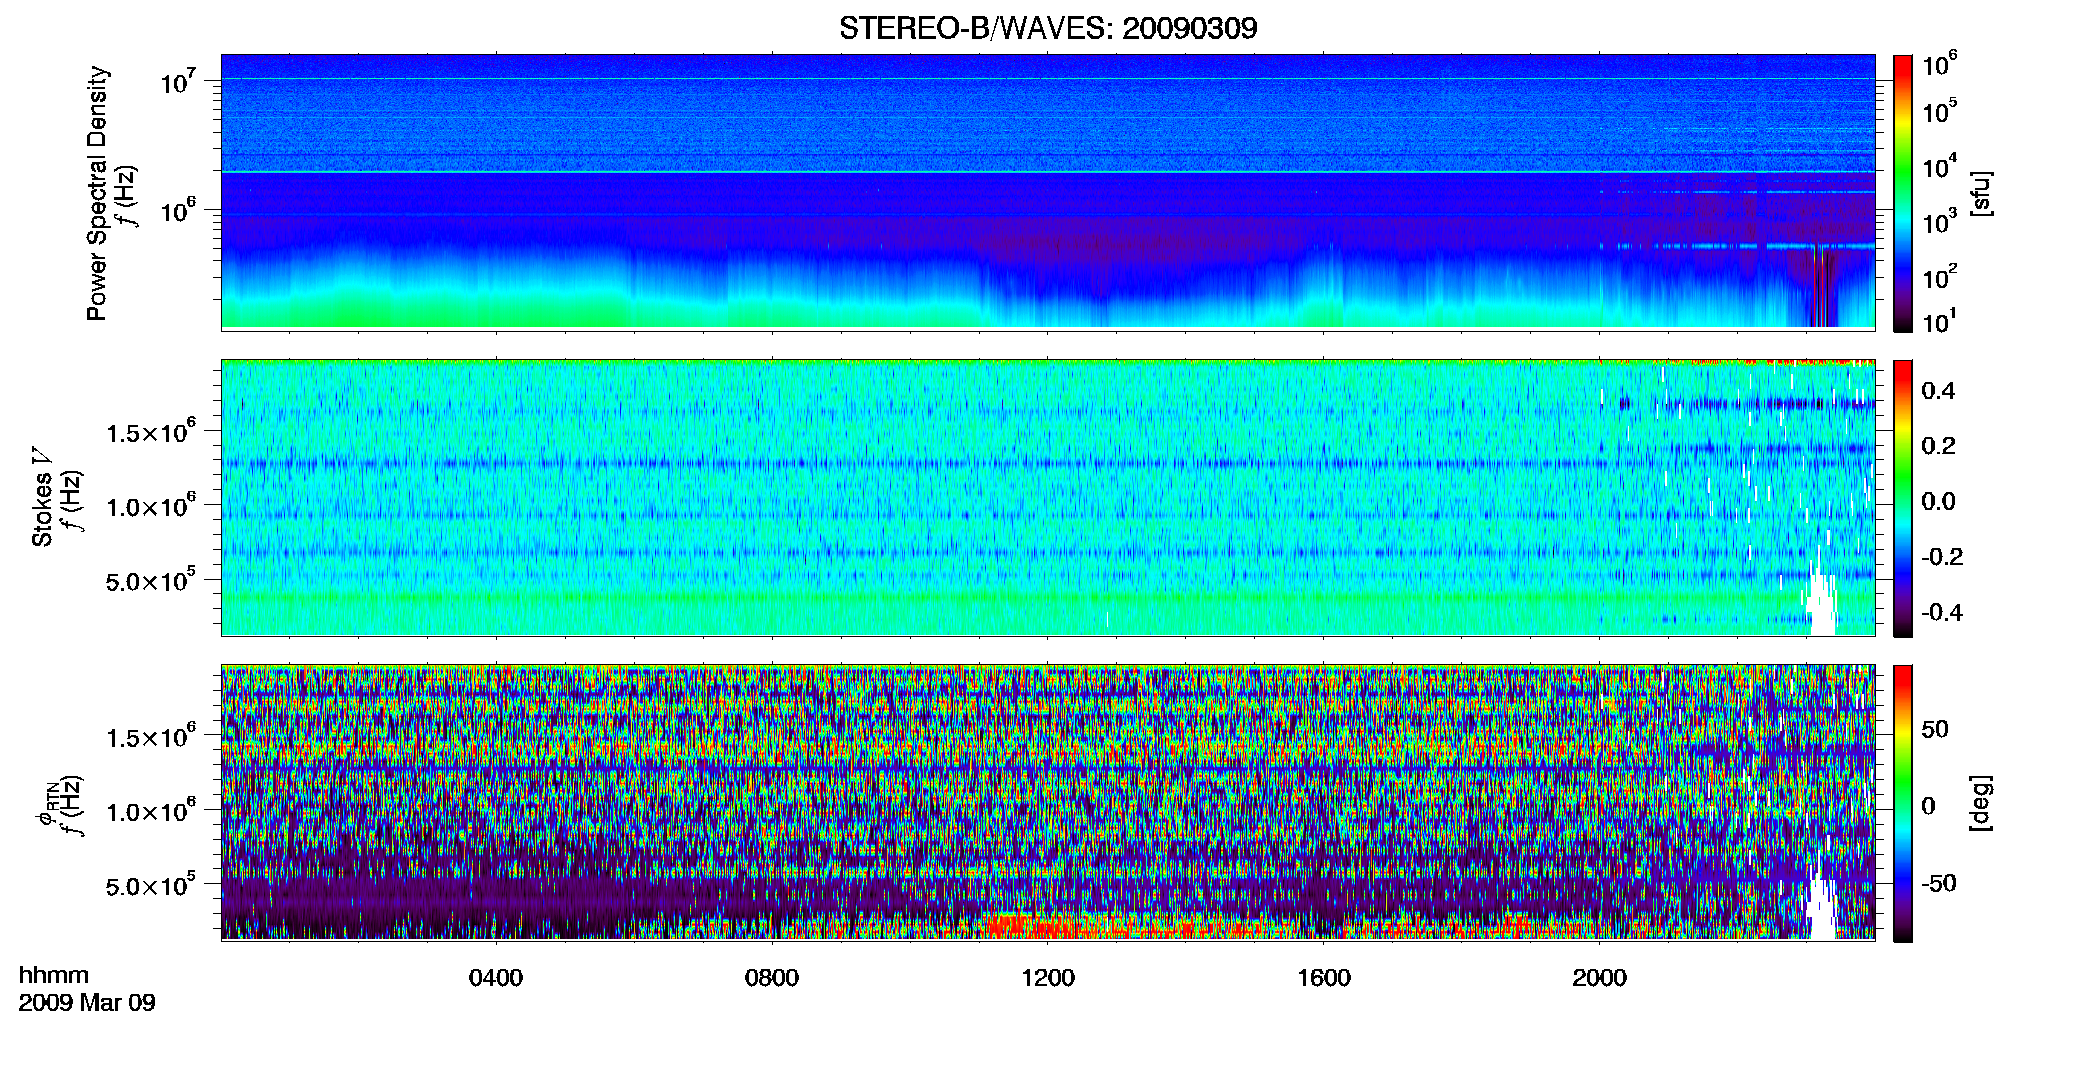Click the 0.2 value on Stokes colorbar
This screenshot has height=1080, width=2096.
(1938, 446)
